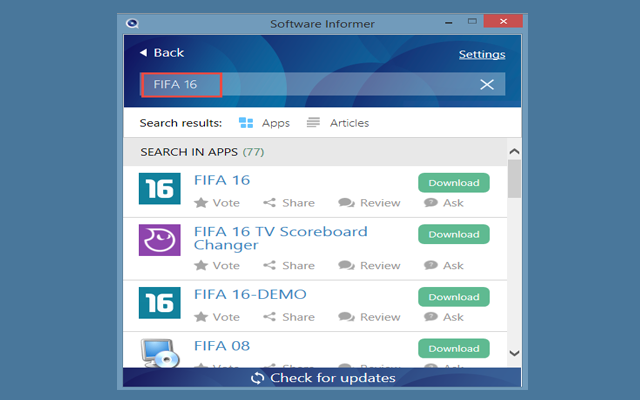Image resolution: width=640 pixels, height=400 pixels.
Task: Clear the search field with X icon
Action: [487, 85]
